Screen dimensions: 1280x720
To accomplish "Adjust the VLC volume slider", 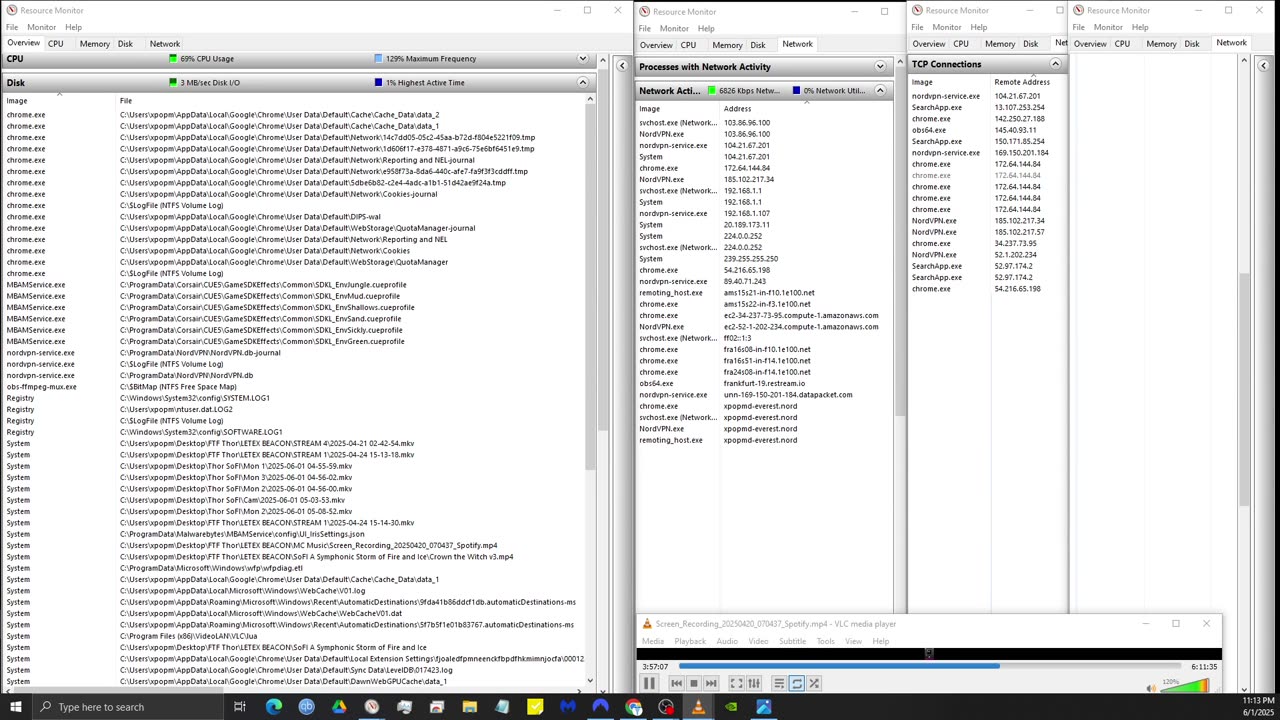I will pos(1185,687).
